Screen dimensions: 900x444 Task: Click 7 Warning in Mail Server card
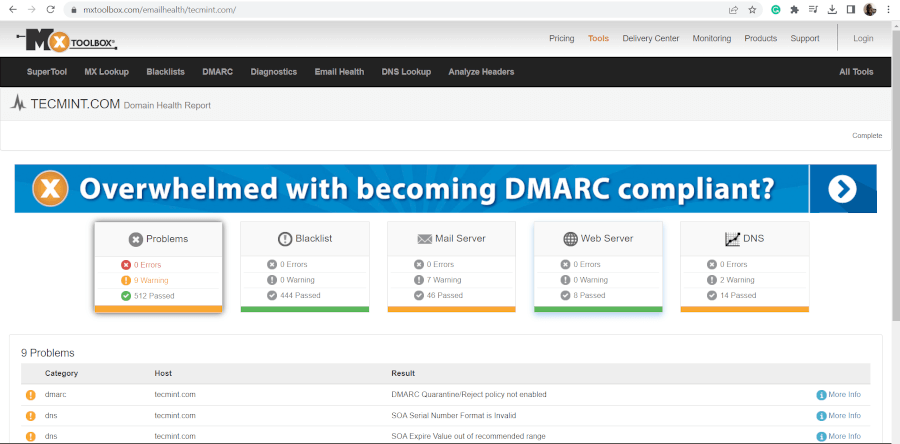(x=444, y=280)
